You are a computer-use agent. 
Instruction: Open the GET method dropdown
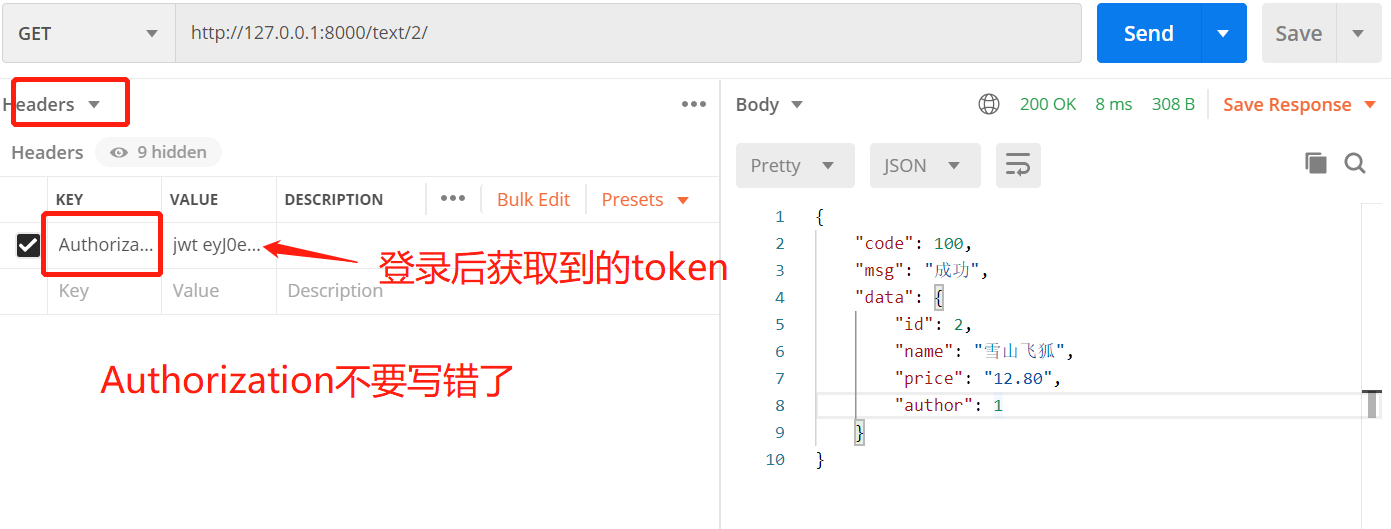click(x=88, y=33)
